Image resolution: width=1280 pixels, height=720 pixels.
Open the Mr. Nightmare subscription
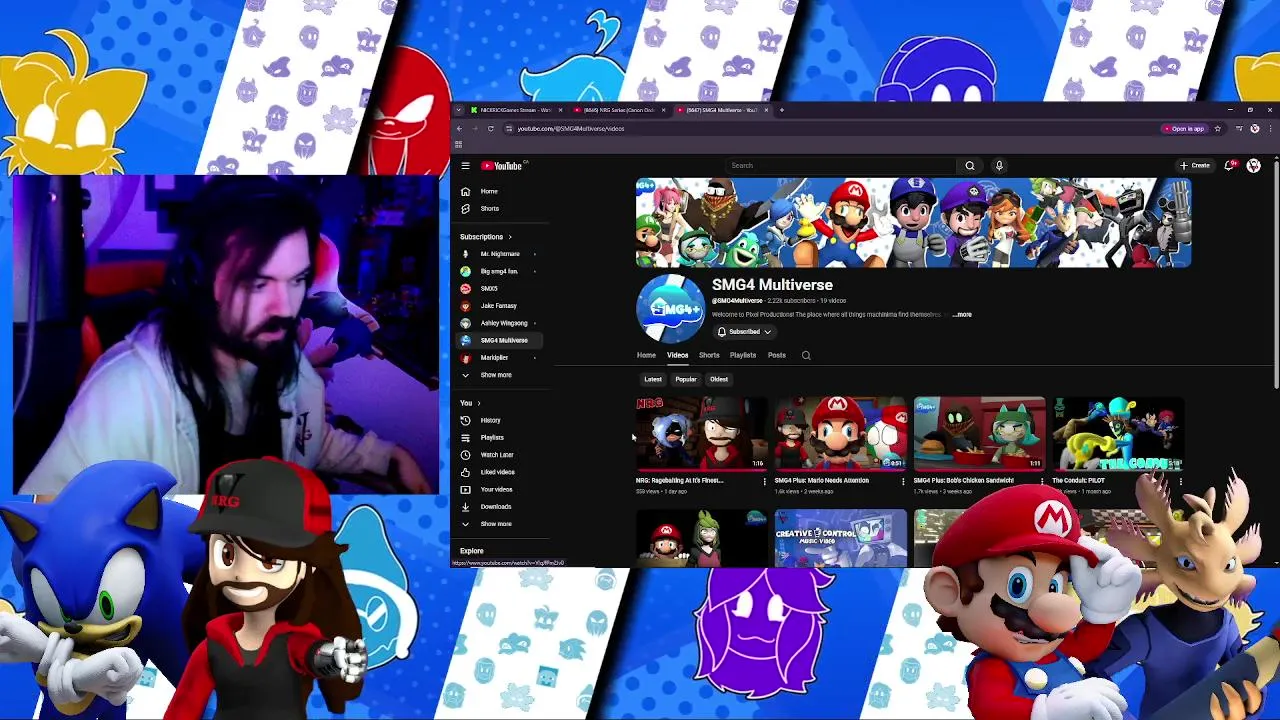tap(500, 254)
